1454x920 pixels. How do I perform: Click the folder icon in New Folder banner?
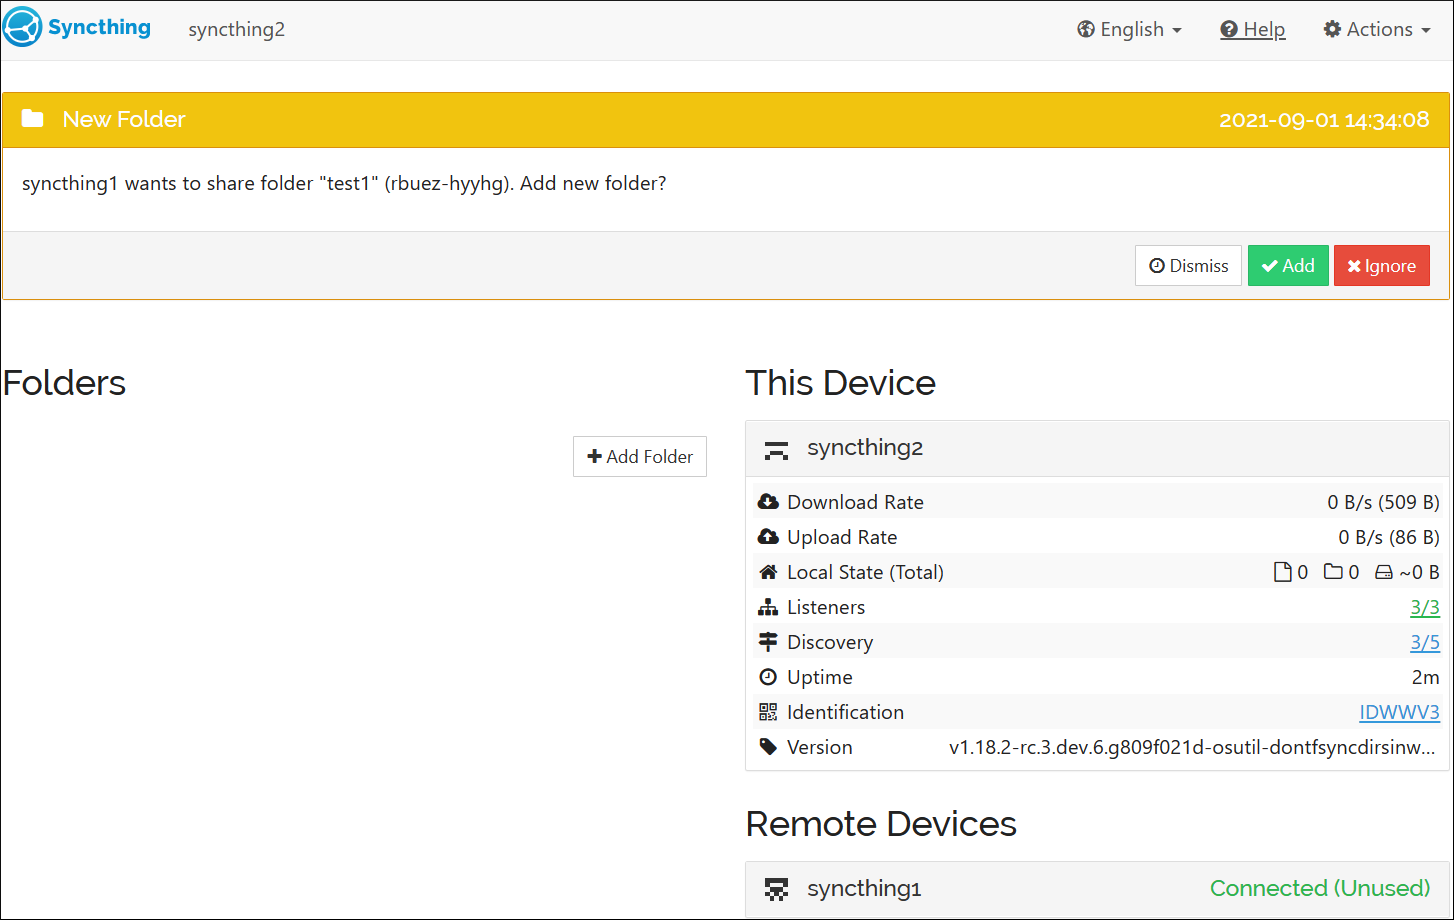point(33,118)
